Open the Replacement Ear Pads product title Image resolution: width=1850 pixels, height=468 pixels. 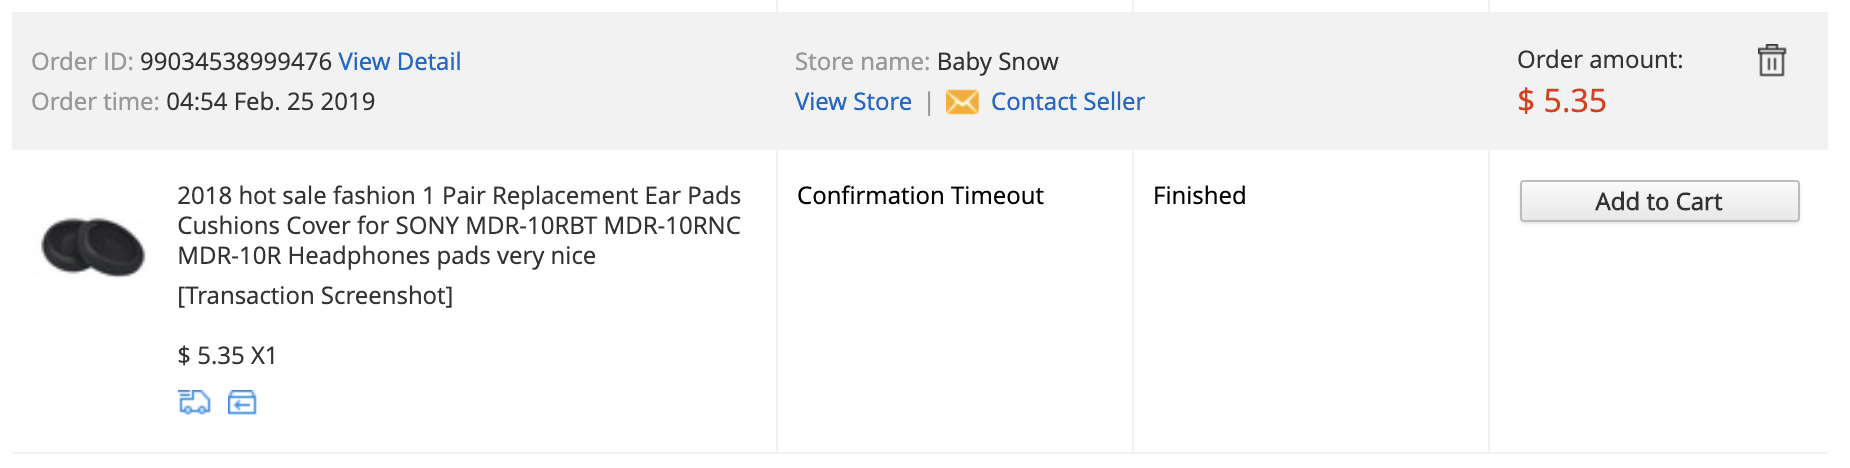(459, 225)
